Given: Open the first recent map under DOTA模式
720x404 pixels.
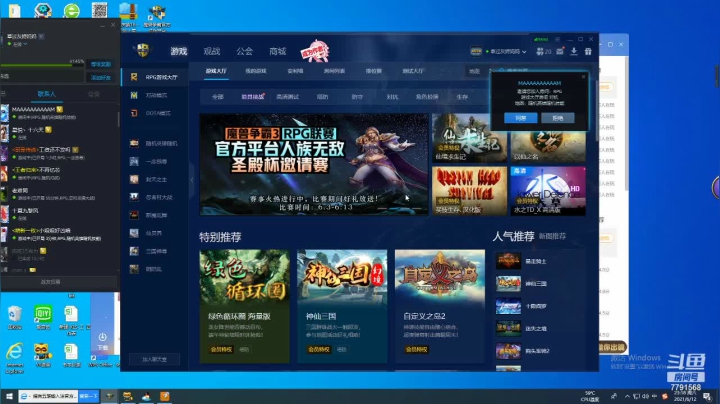Looking at the screenshot, I should 155,143.
